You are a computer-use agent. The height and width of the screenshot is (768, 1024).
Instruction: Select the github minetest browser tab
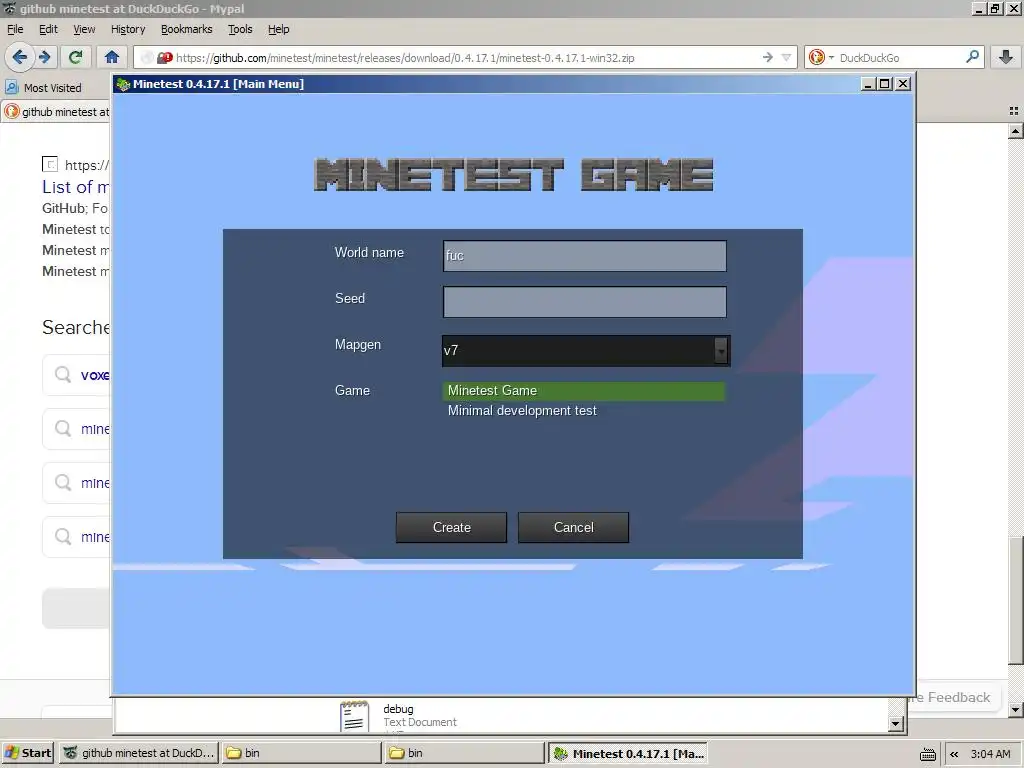pyautogui.click(x=56, y=112)
